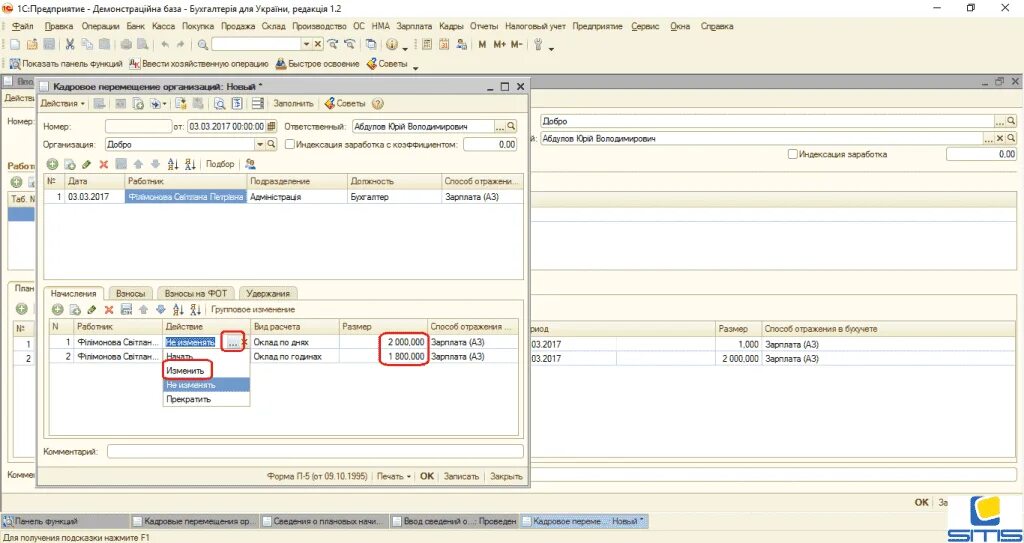Switch to Панель функций window tab
Viewport: 1024px width, 543px height.
coord(65,521)
